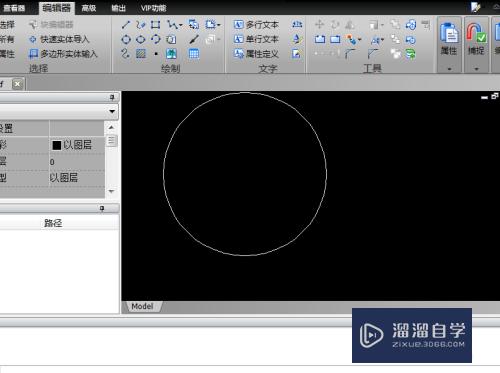This screenshot has width=500, height=373.
Task: Open the Properties (属性) panel button
Action: tap(449, 38)
